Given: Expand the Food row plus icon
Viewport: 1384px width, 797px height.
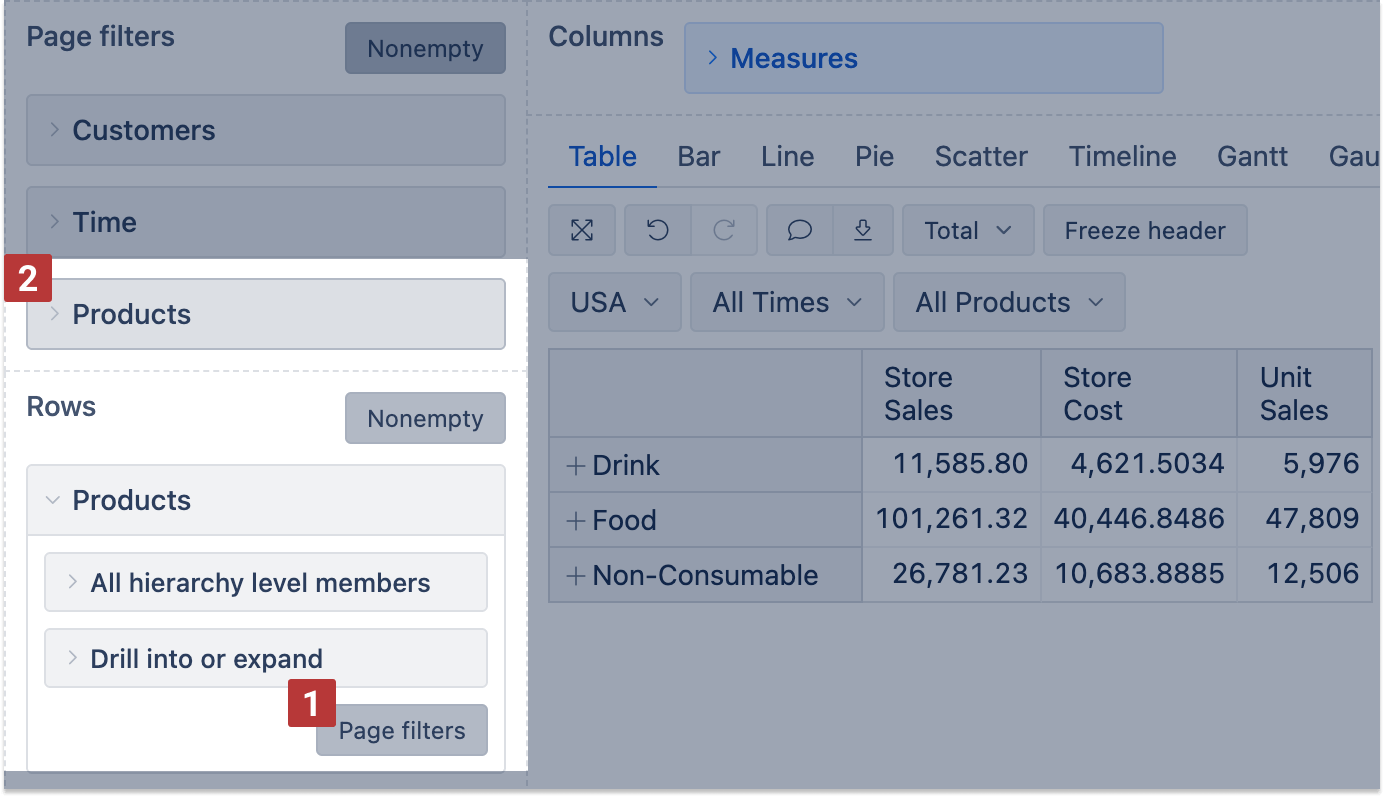Looking at the screenshot, I should coord(575,521).
